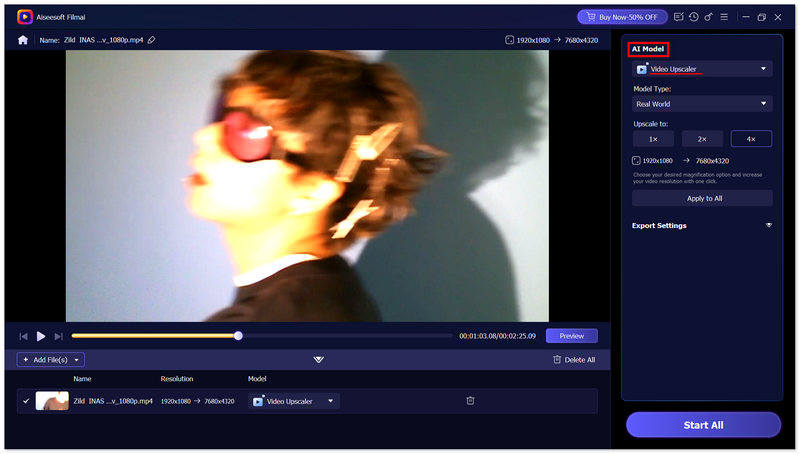Click the Start All button
This screenshot has width=800, height=454.
pyautogui.click(x=703, y=425)
